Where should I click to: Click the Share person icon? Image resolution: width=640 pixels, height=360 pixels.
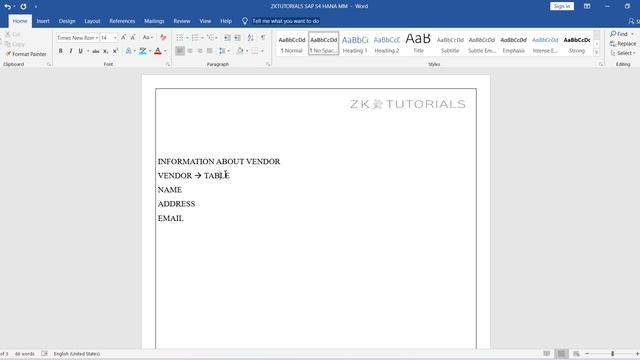tap(631, 21)
